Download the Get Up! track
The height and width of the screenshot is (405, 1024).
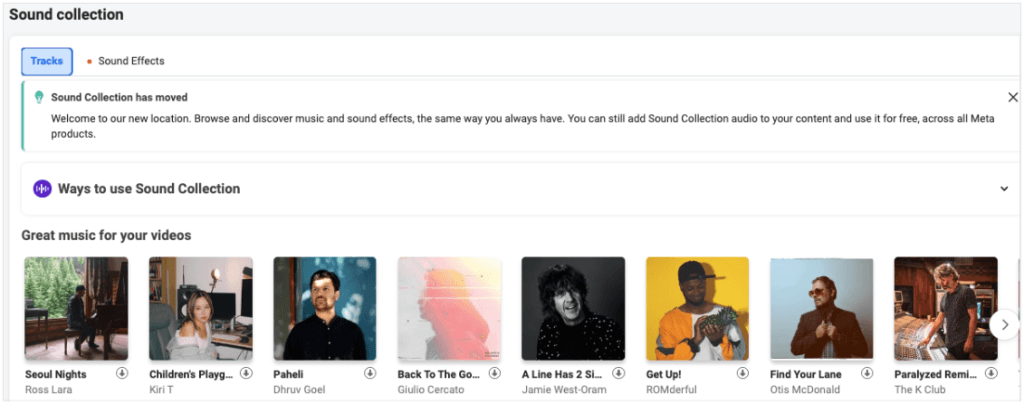pos(742,373)
